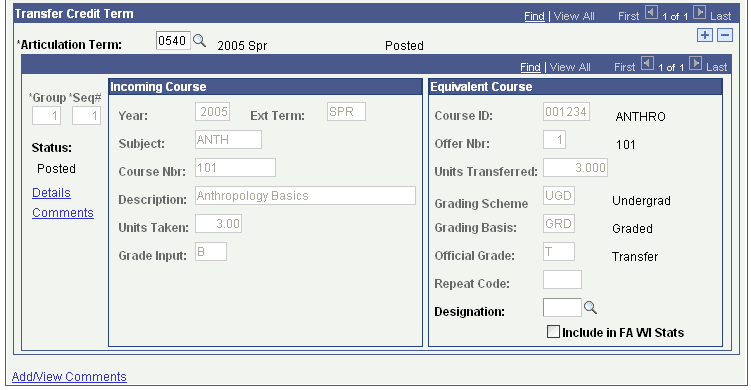Show previous row in inner course header

click(x=647, y=64)
